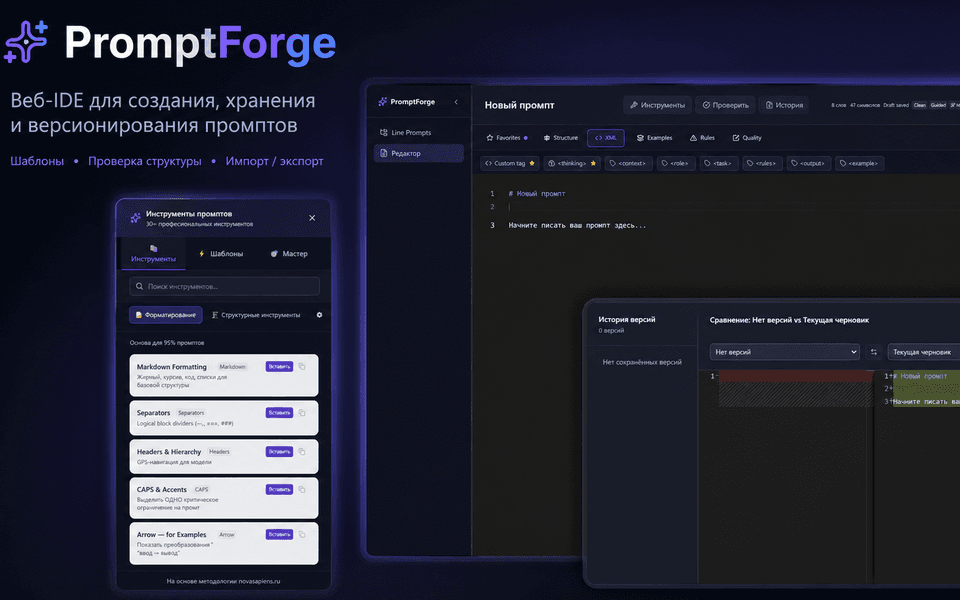The width and height of the screenshot is (960, 600).
Task: Open the Инструменты toolbar button
Action: [658, 105]
